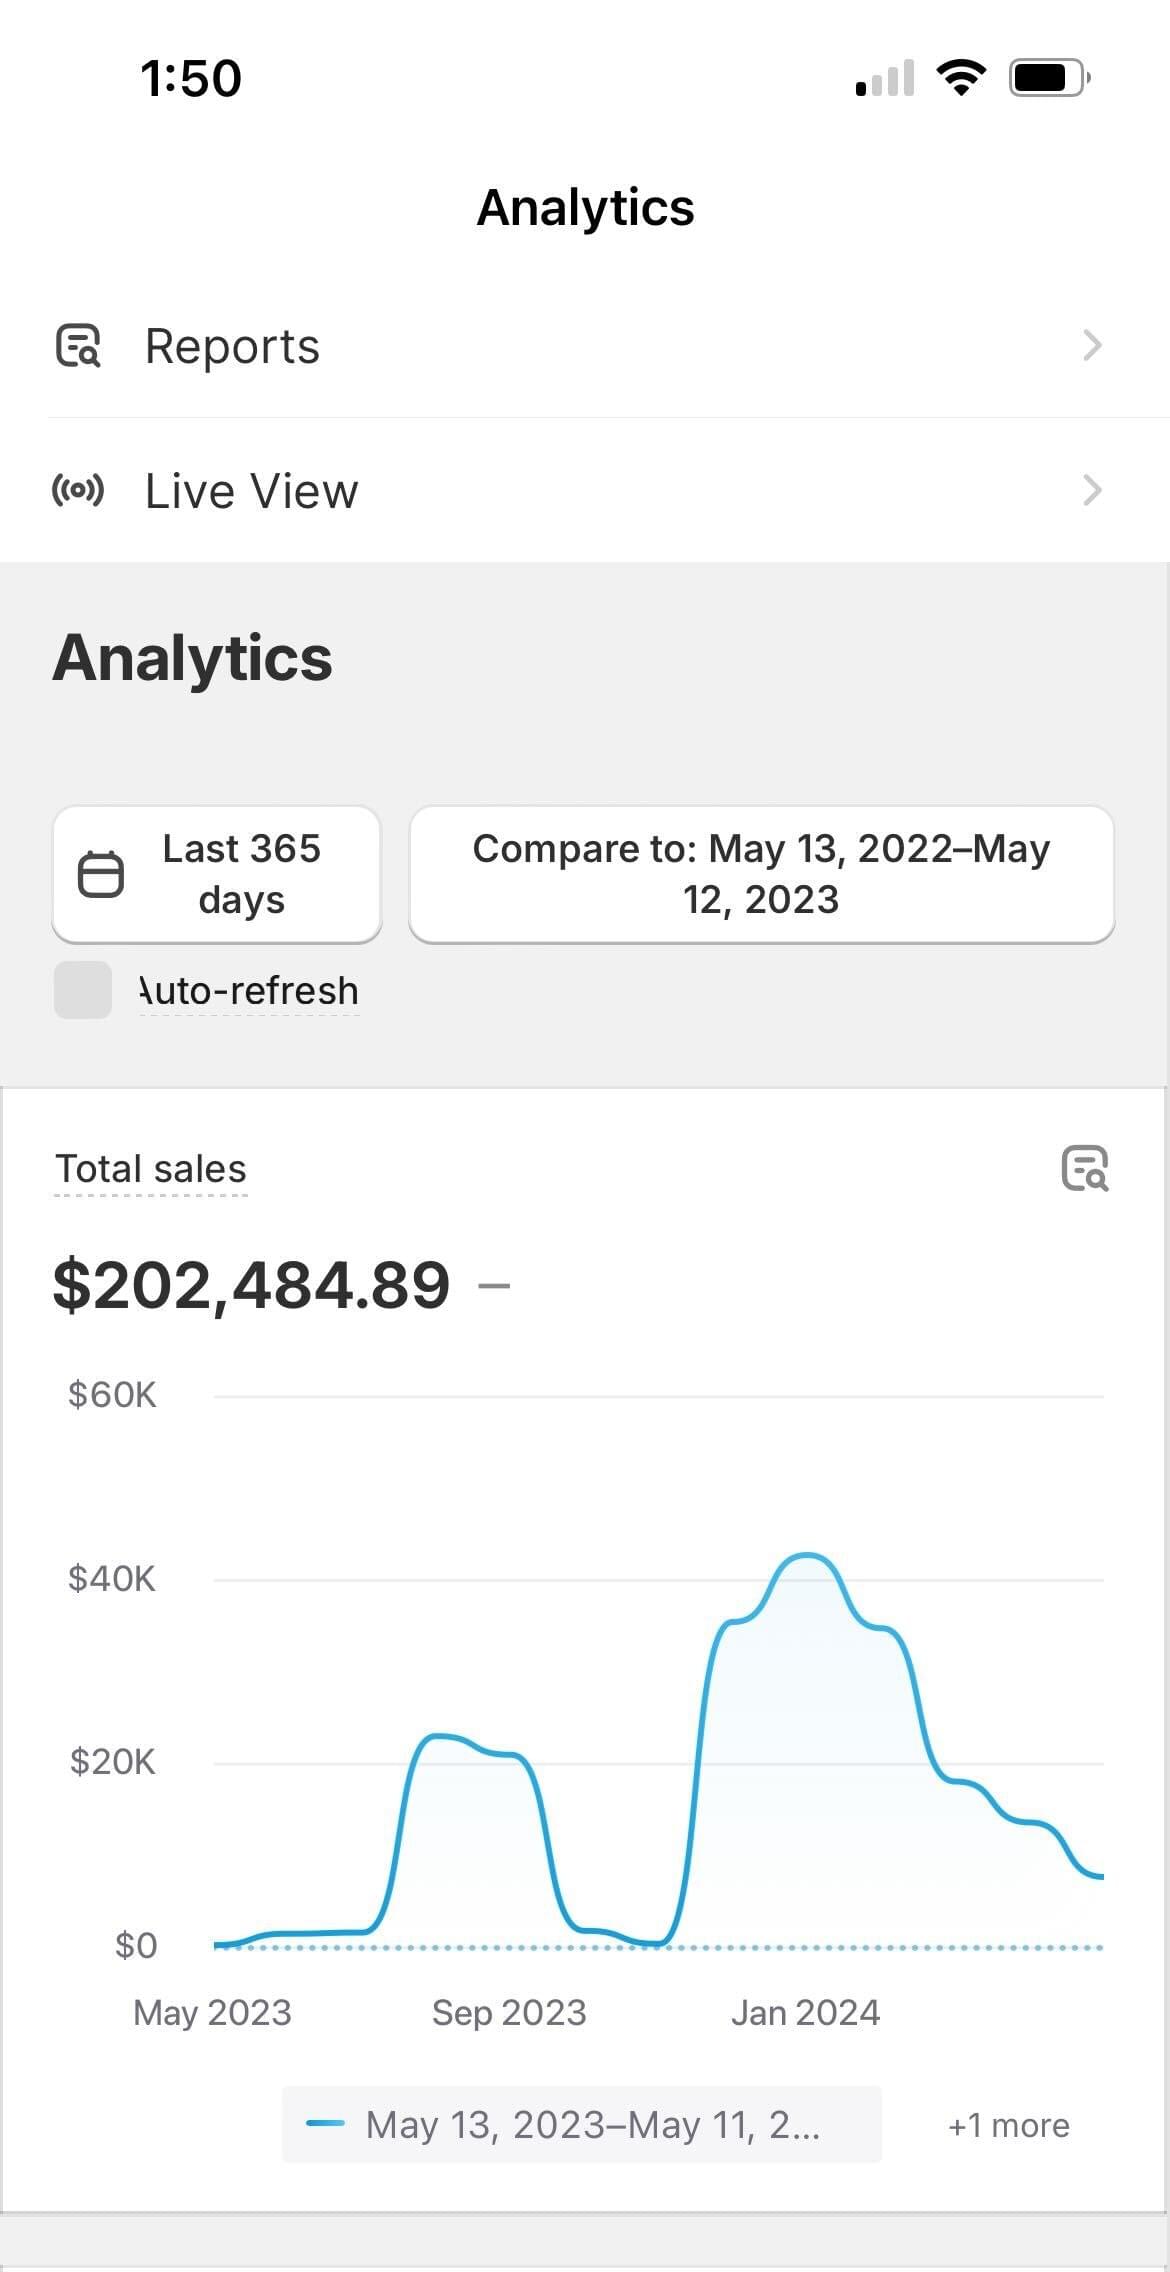This screenshot has height=2272, width=1170.
Task: Expand the Reports row chevron
Action: 1092,346
